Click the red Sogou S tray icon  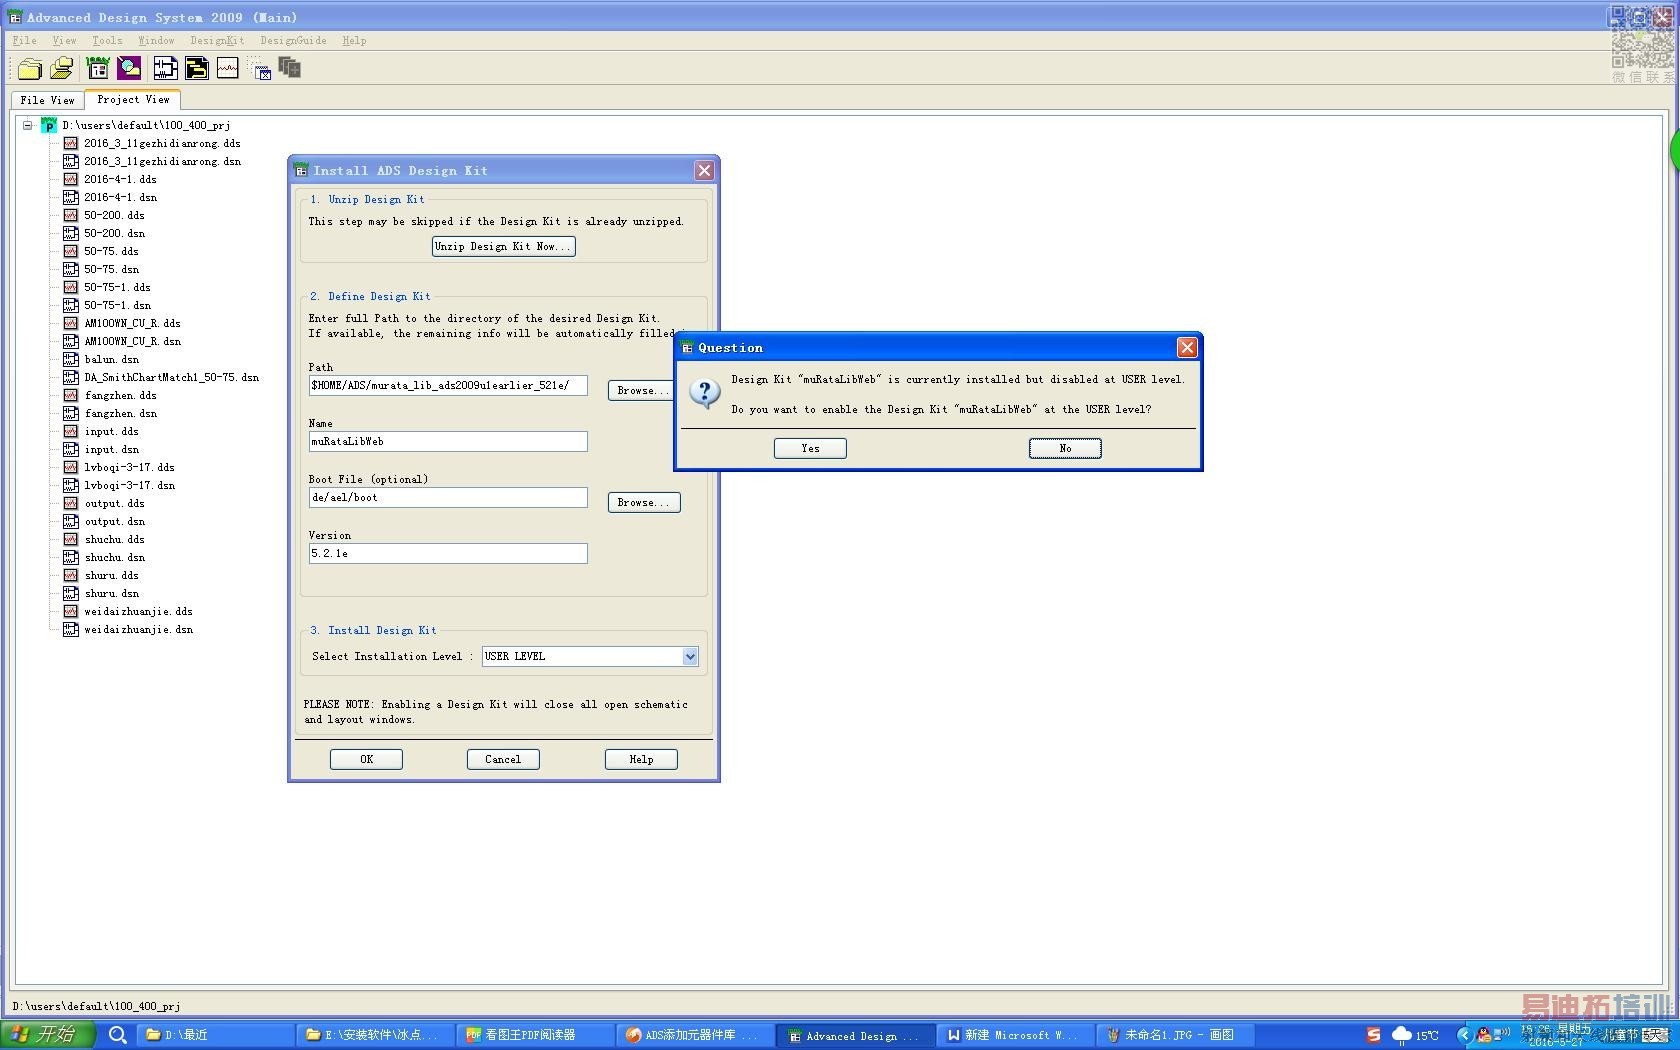[1374, 1035]
